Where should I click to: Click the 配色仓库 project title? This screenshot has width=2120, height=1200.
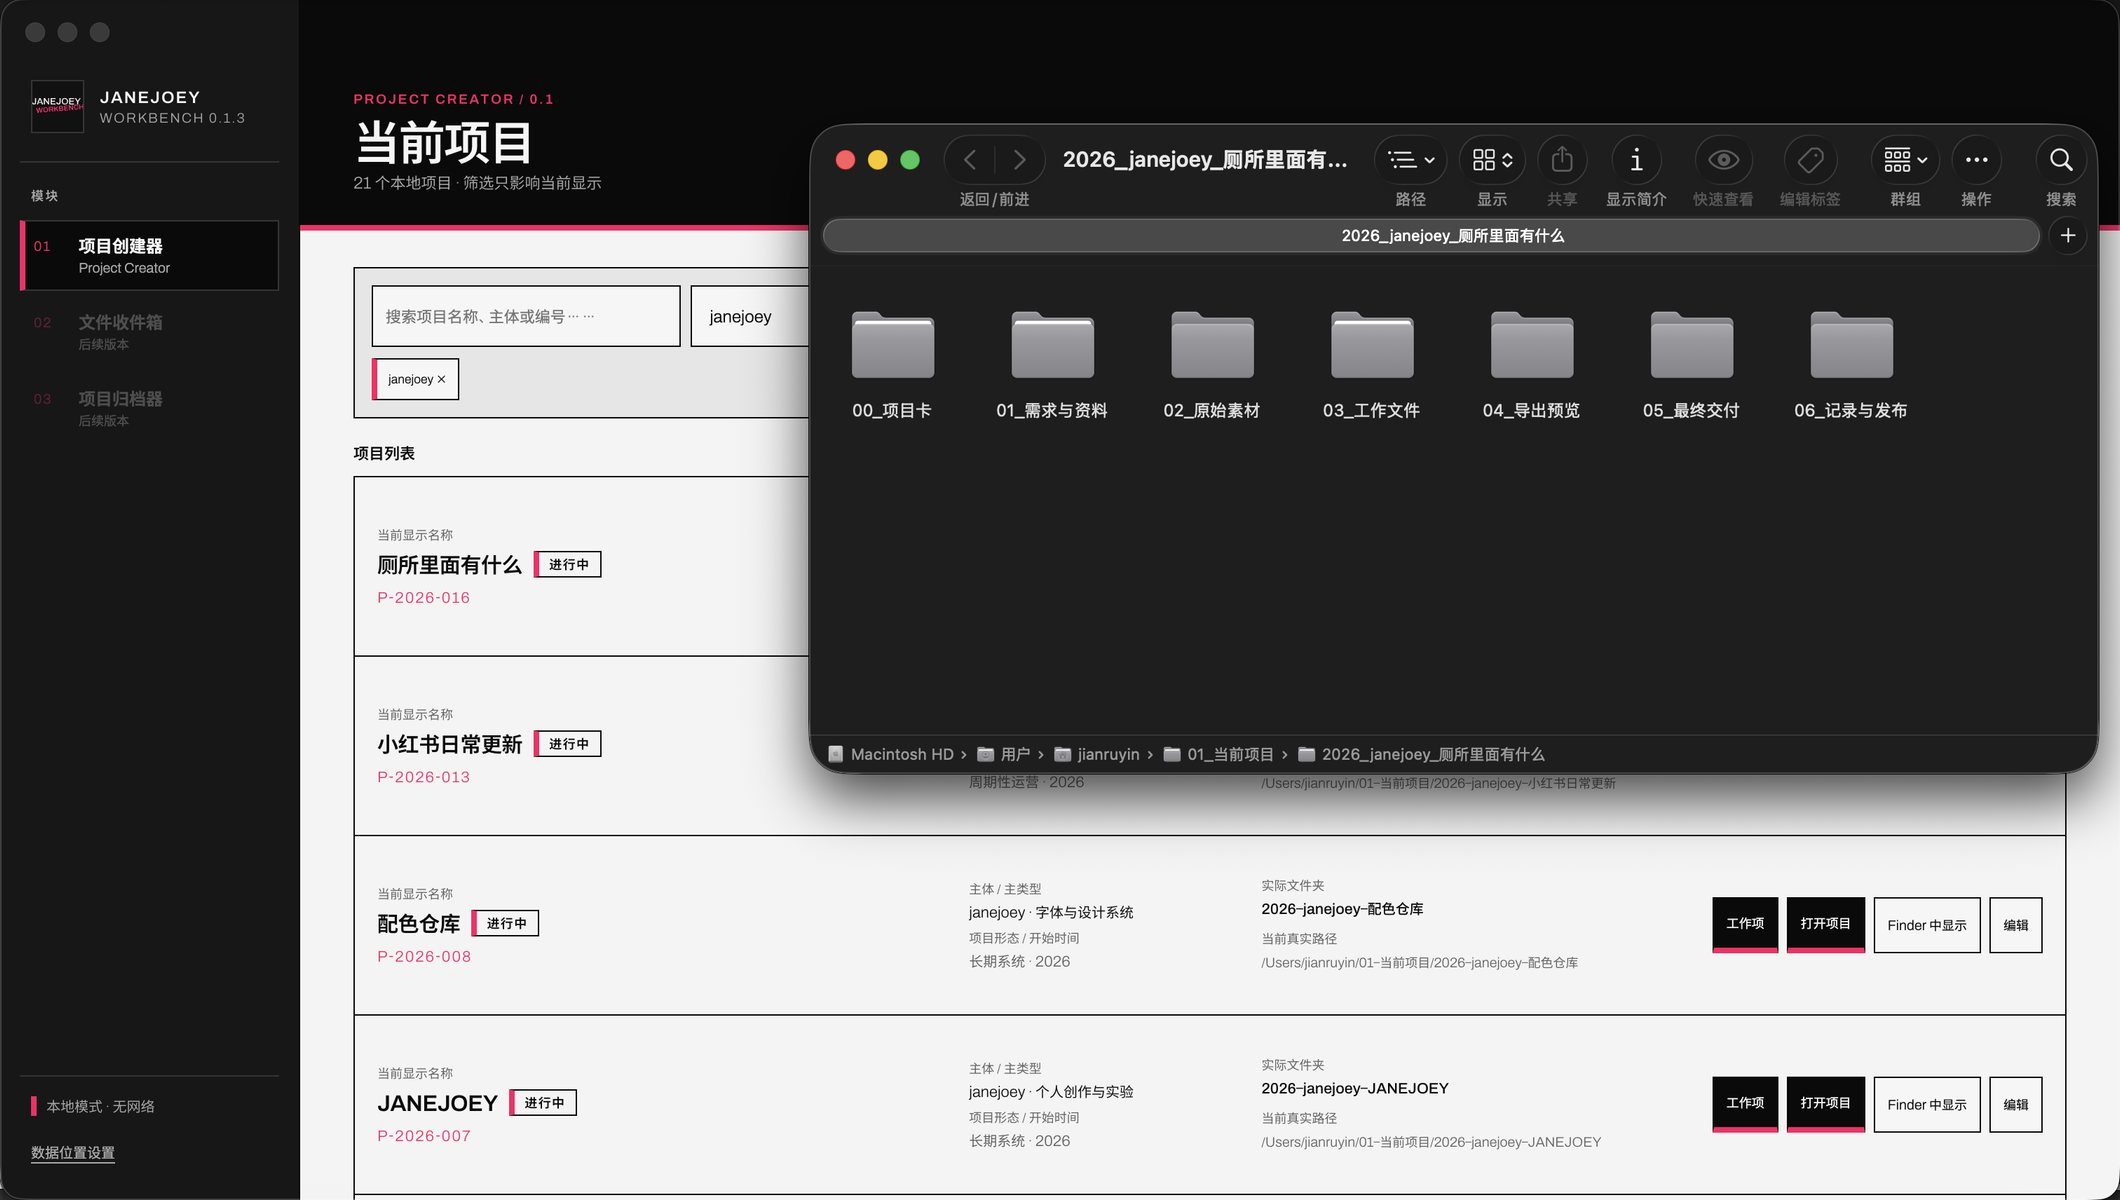(x=418, y=924)
